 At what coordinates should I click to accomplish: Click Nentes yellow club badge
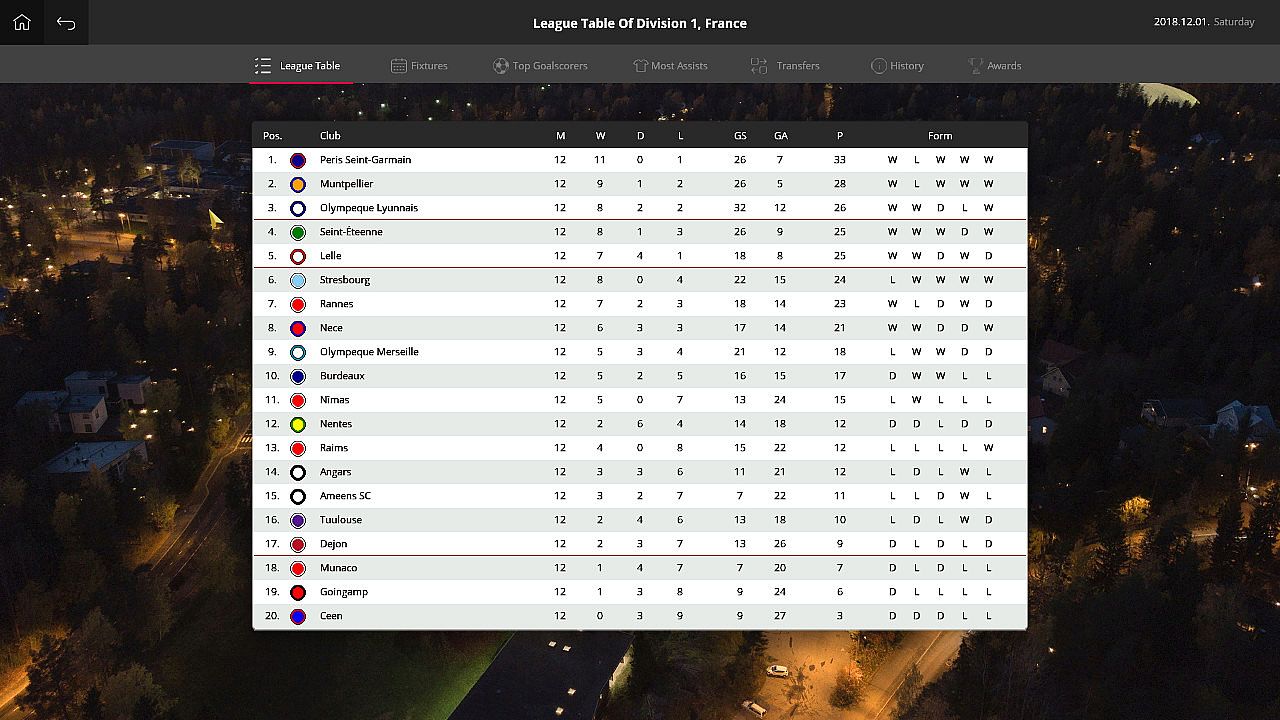point(298,424)
